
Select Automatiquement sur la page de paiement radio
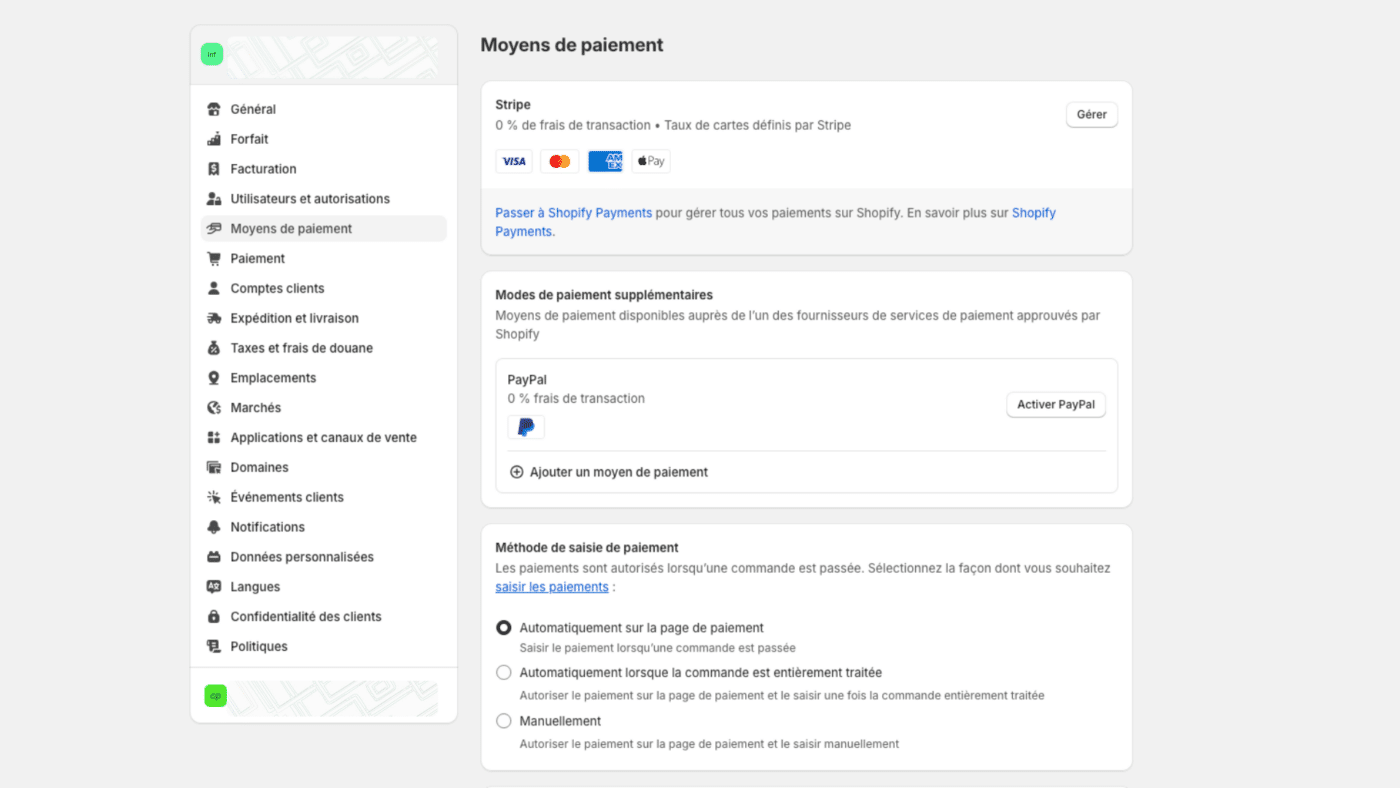tap(504, 628)
